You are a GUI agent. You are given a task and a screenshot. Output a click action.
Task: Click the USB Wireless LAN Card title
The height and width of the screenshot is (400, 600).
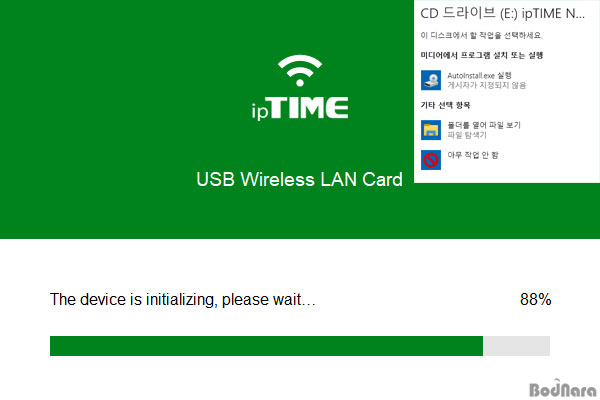click(x=299, y=179)
